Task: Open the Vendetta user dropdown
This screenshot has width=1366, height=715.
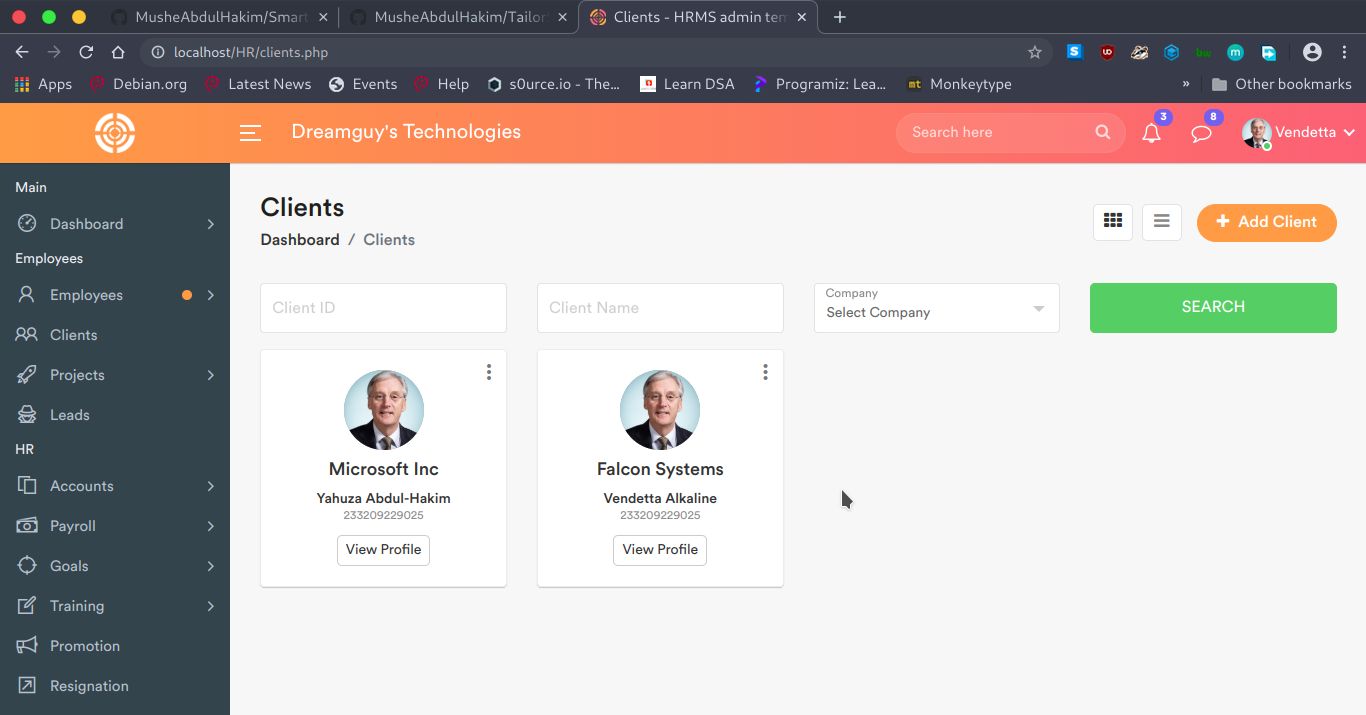Action: (x=1298, y=133)
